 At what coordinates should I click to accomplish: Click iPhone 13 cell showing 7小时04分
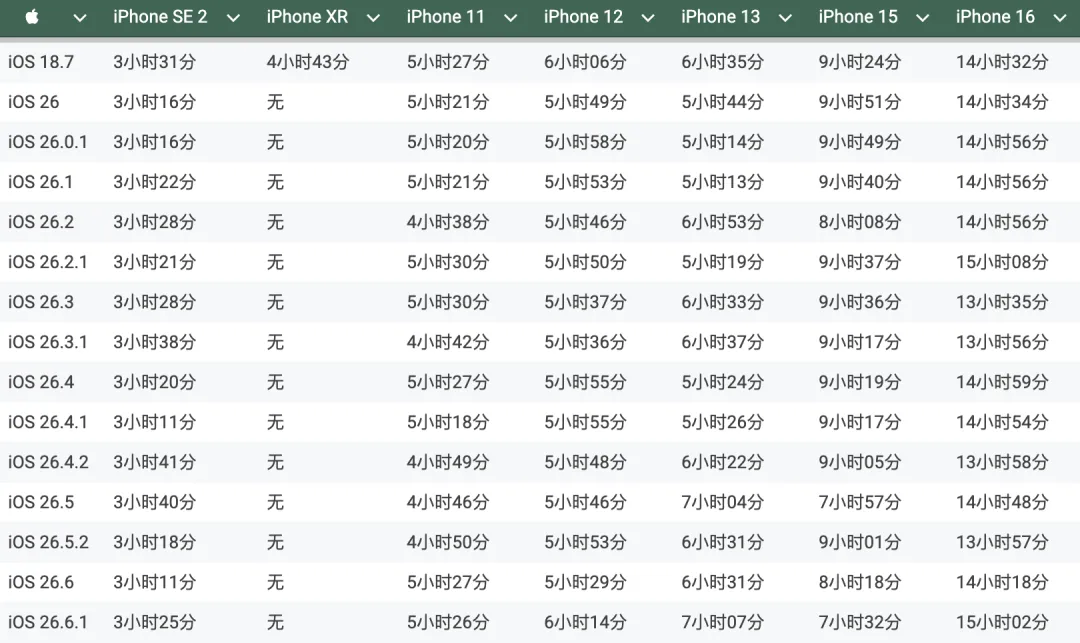point(723,502)
